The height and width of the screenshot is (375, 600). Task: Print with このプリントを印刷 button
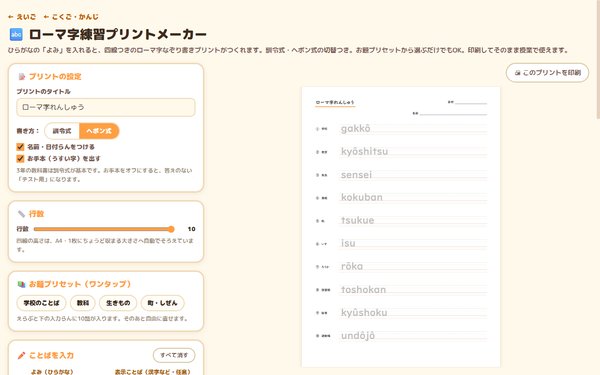click(x=547, y=73)
